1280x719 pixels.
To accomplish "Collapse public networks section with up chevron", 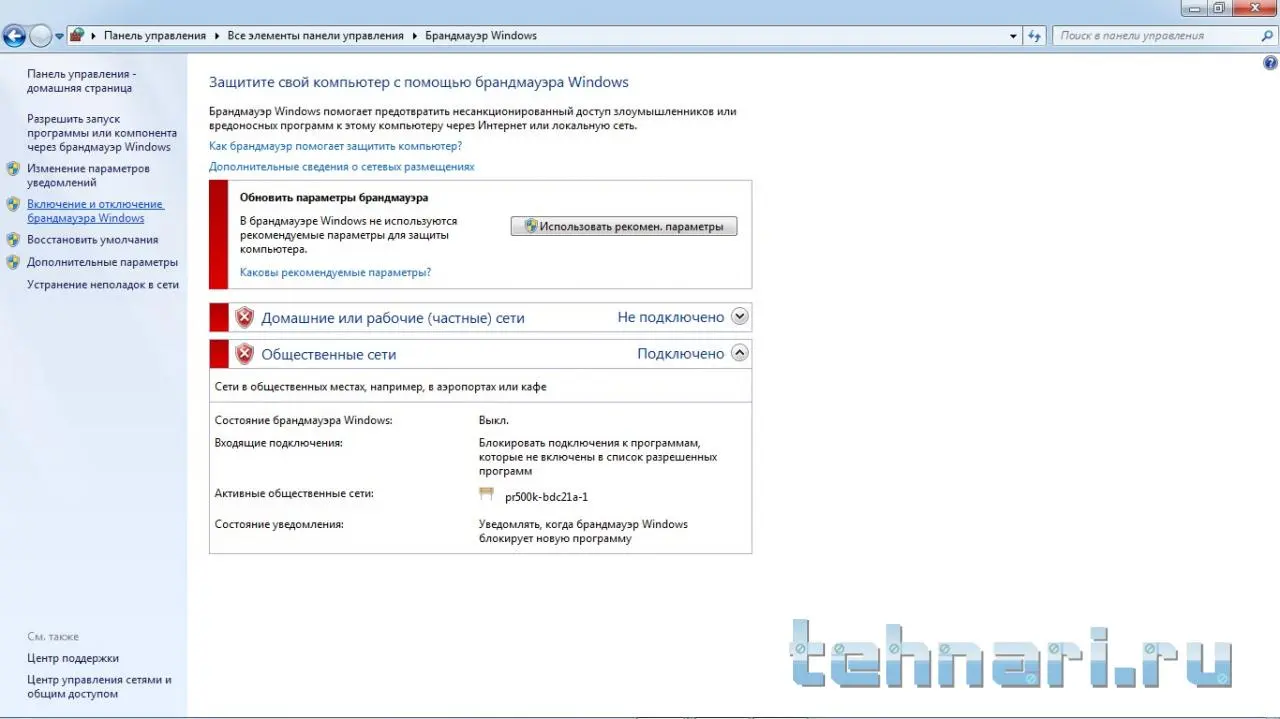I will 740,352.
